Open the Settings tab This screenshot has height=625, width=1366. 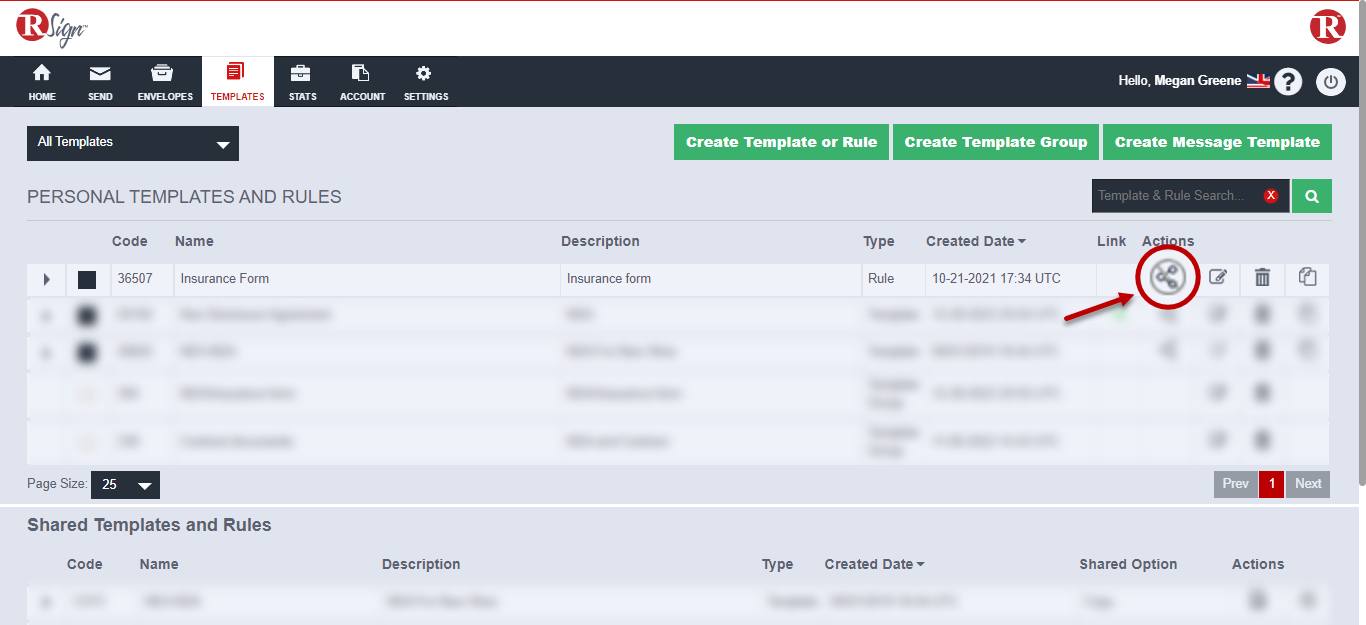point(425,82)
